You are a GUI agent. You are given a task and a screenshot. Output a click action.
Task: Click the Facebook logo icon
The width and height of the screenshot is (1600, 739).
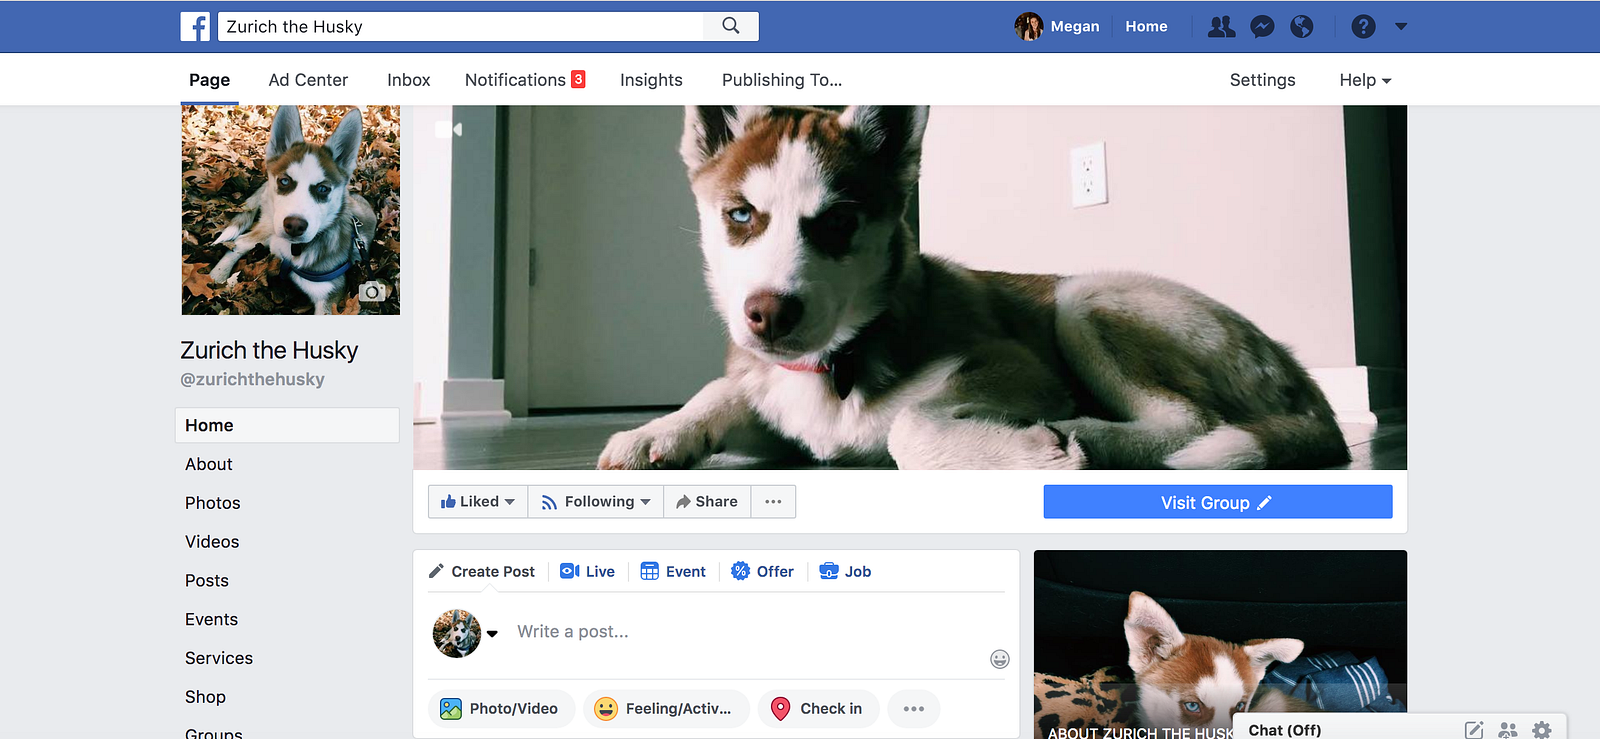point(195,27)
